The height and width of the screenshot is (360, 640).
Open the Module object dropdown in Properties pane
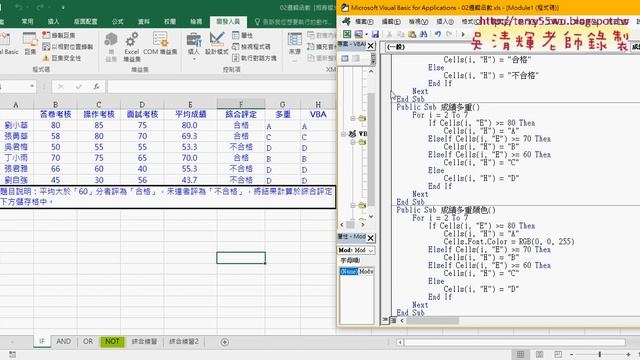[356, 250]
